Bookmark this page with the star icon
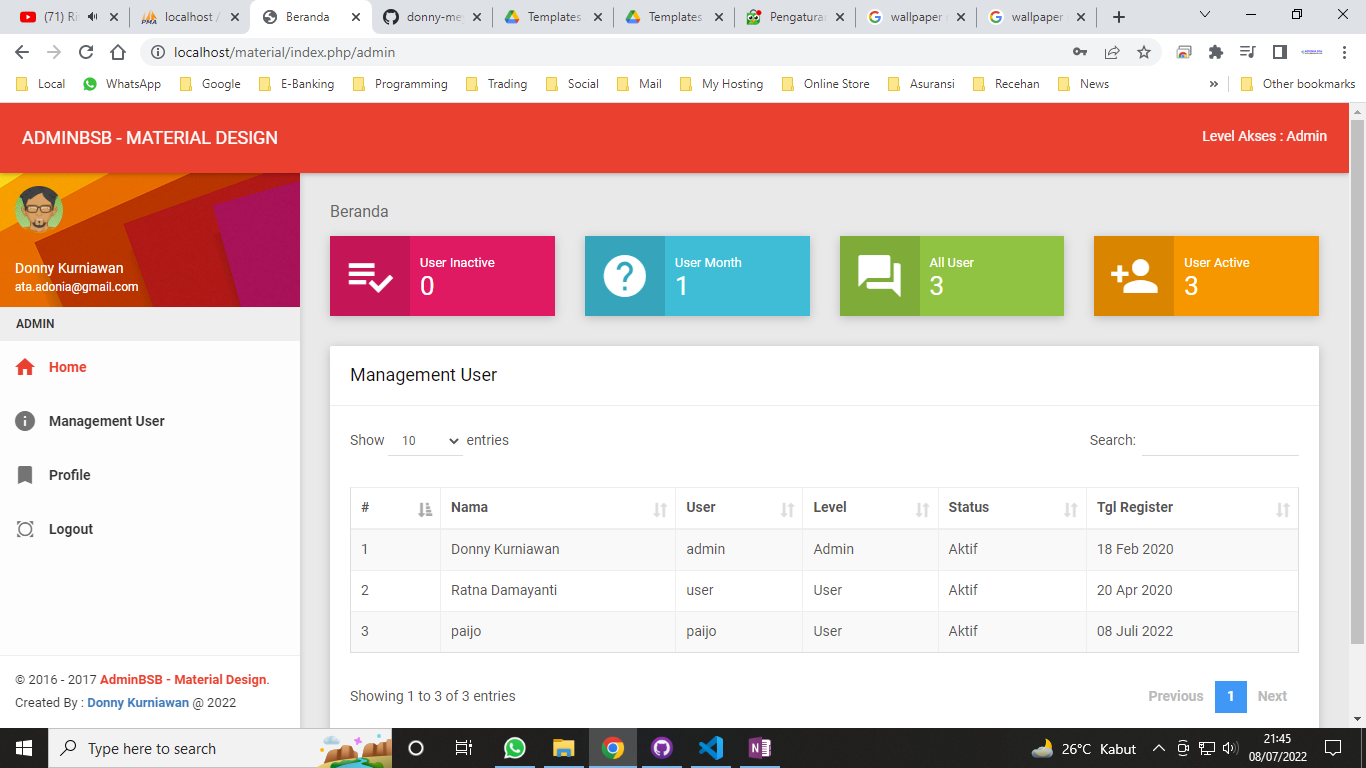 click(x=1144, y=52)
